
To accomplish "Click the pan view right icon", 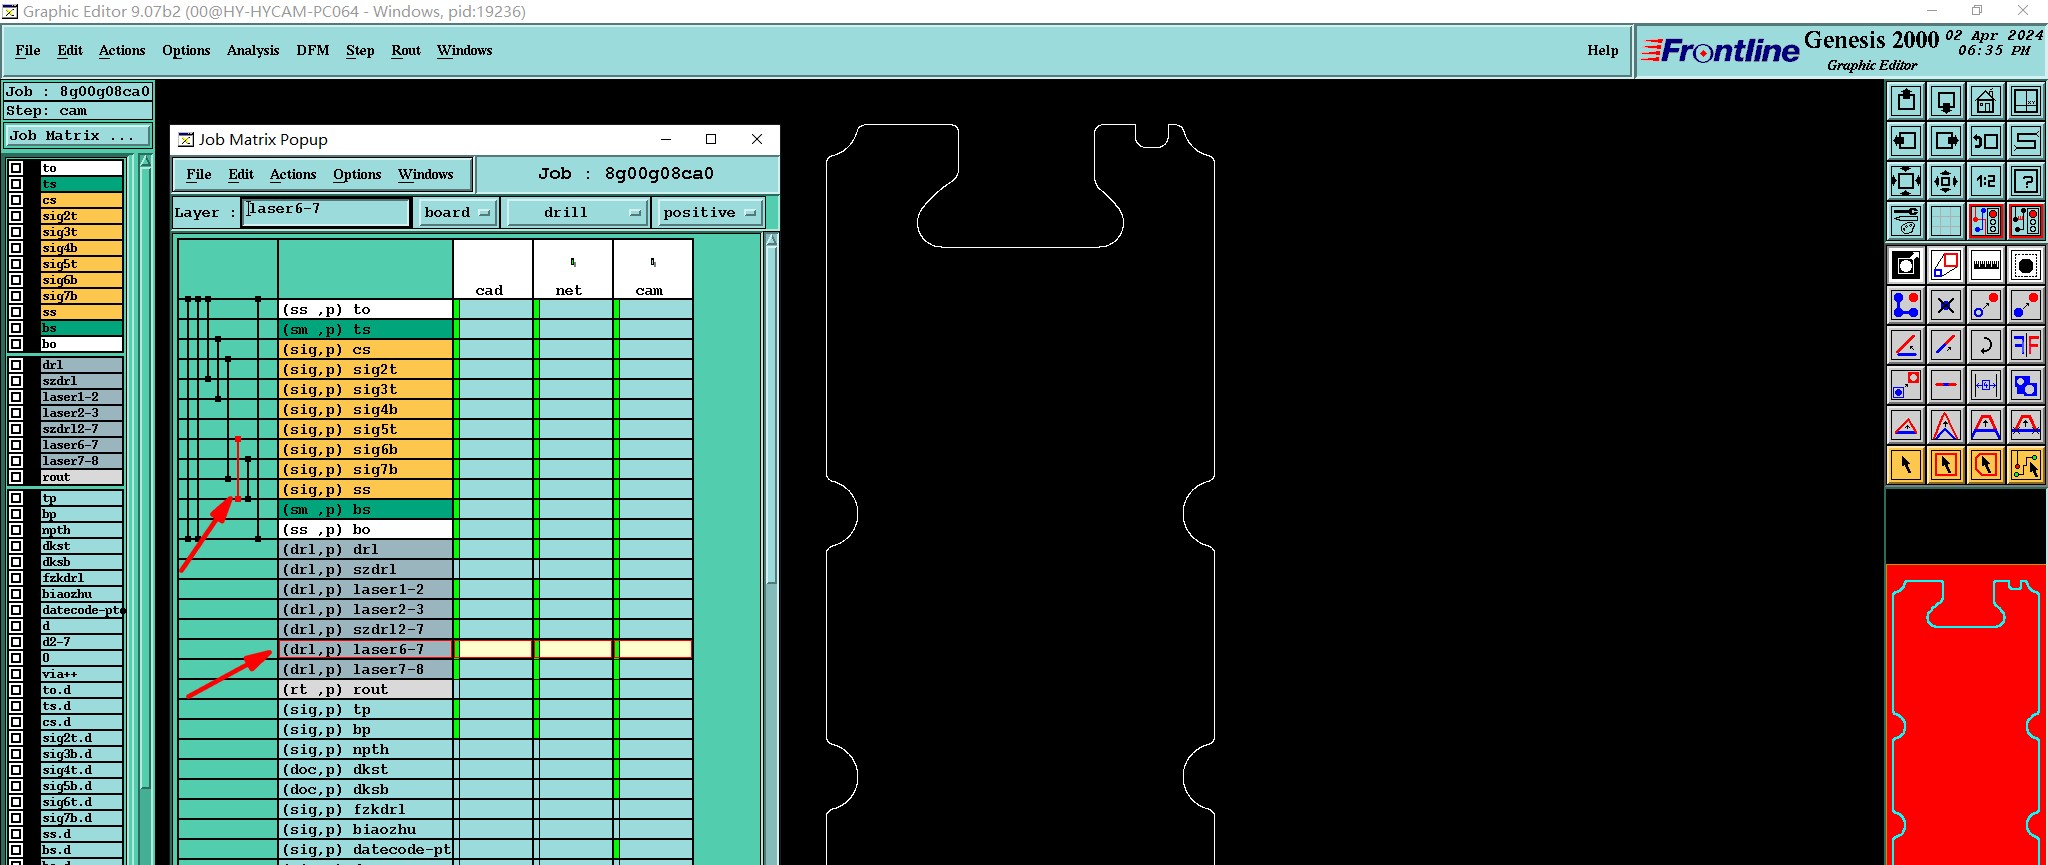I will 1946,141.
